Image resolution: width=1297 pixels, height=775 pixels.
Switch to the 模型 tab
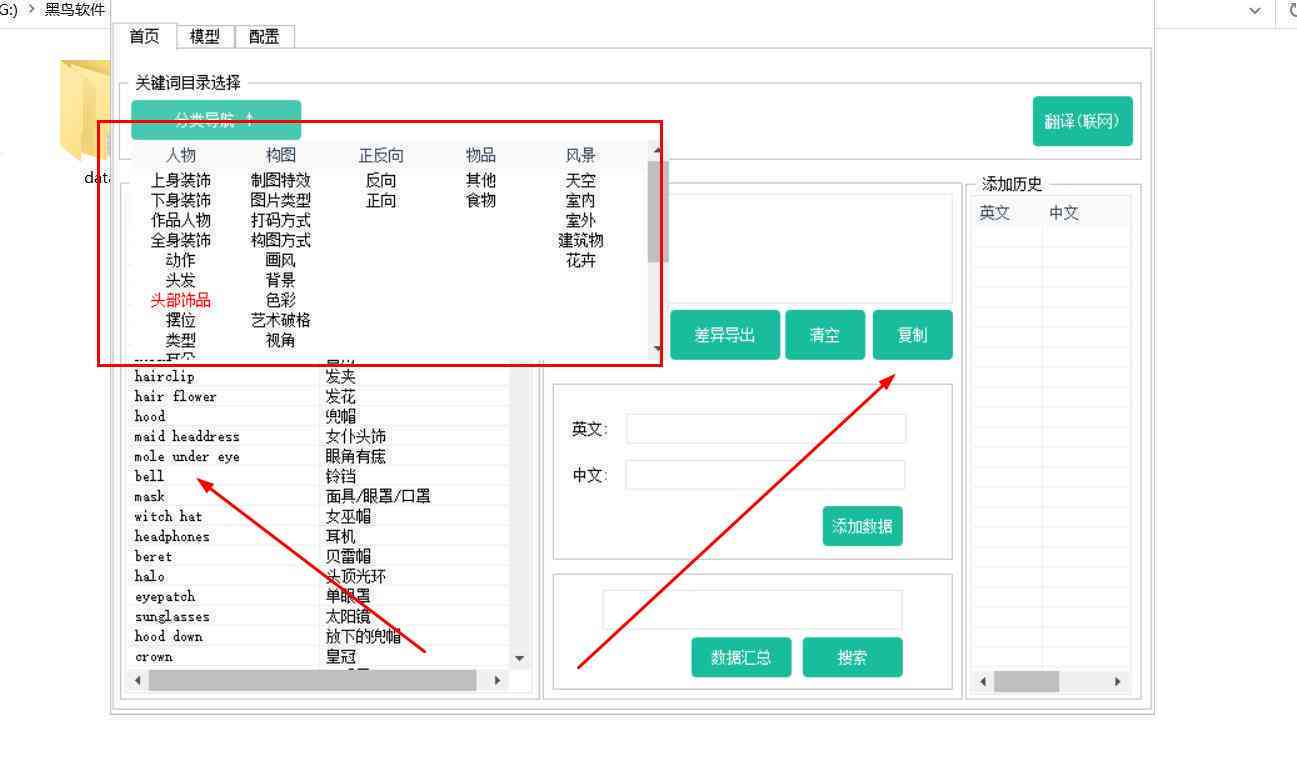[205, 37]
